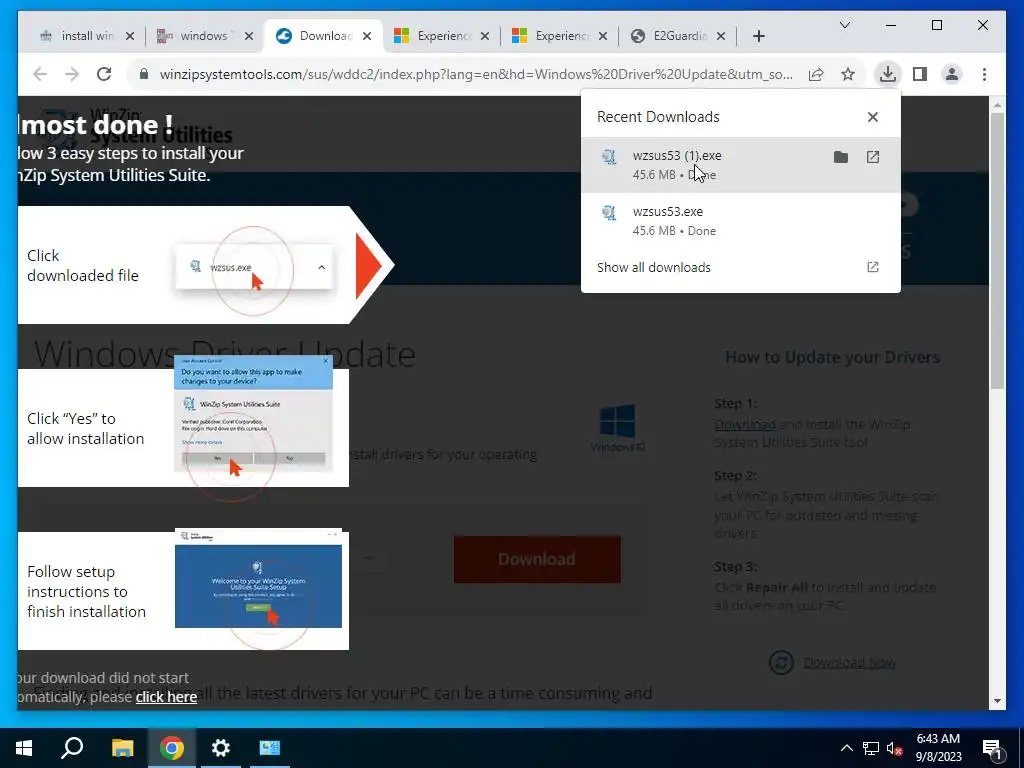1024x768 pixels.
Task: Go back using the browser back arrow
Action: tap(40, 74)
